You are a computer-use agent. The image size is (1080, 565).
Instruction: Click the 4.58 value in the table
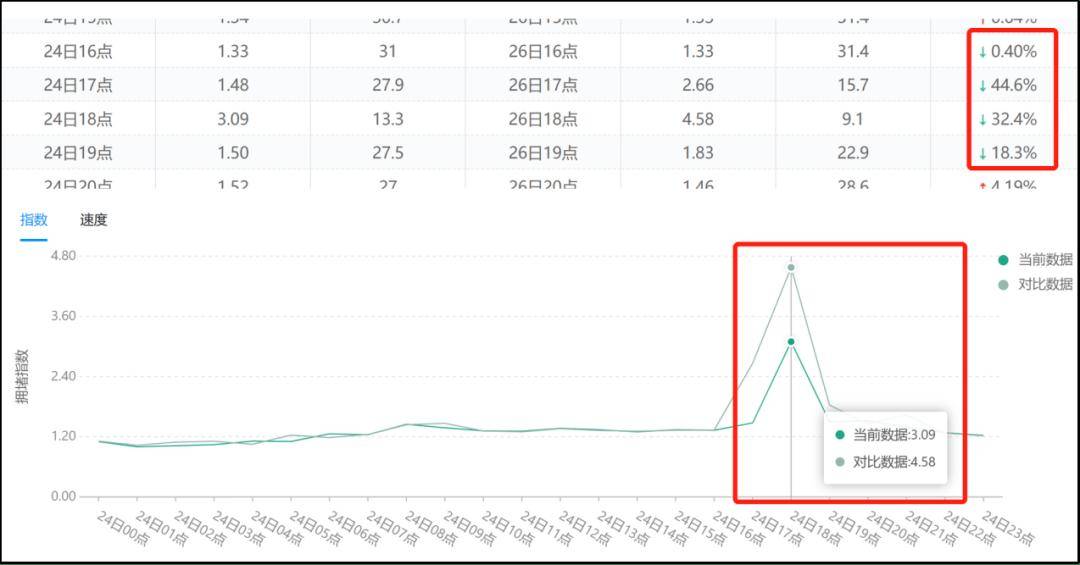point(697,119)
